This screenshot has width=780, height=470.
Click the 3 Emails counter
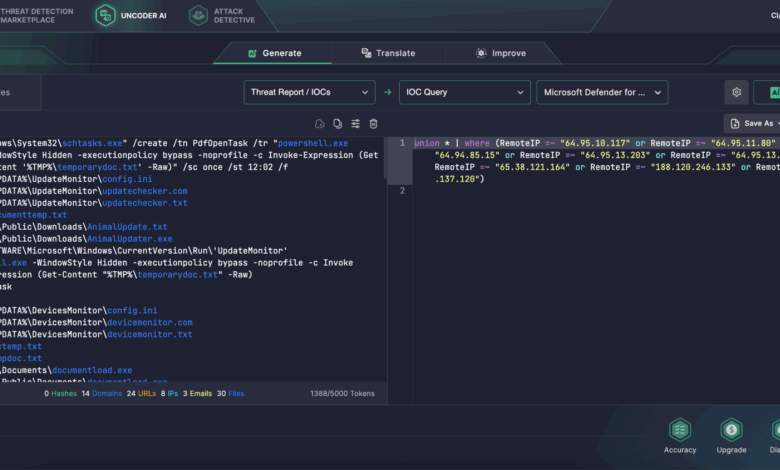pyautogui.click(x=197, y=393)
